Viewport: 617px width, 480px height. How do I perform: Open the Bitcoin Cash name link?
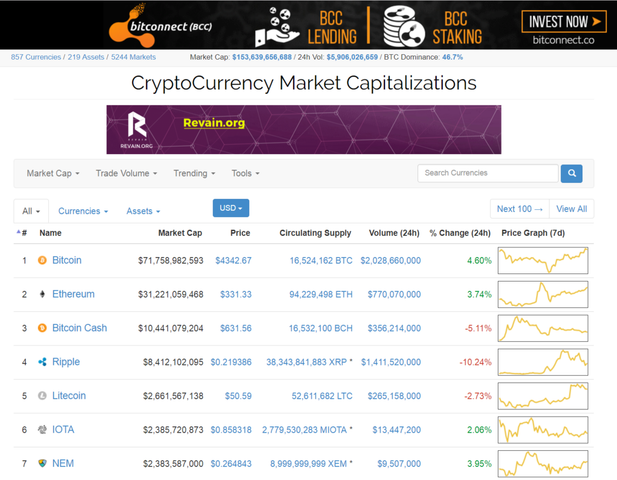[79, 328]
